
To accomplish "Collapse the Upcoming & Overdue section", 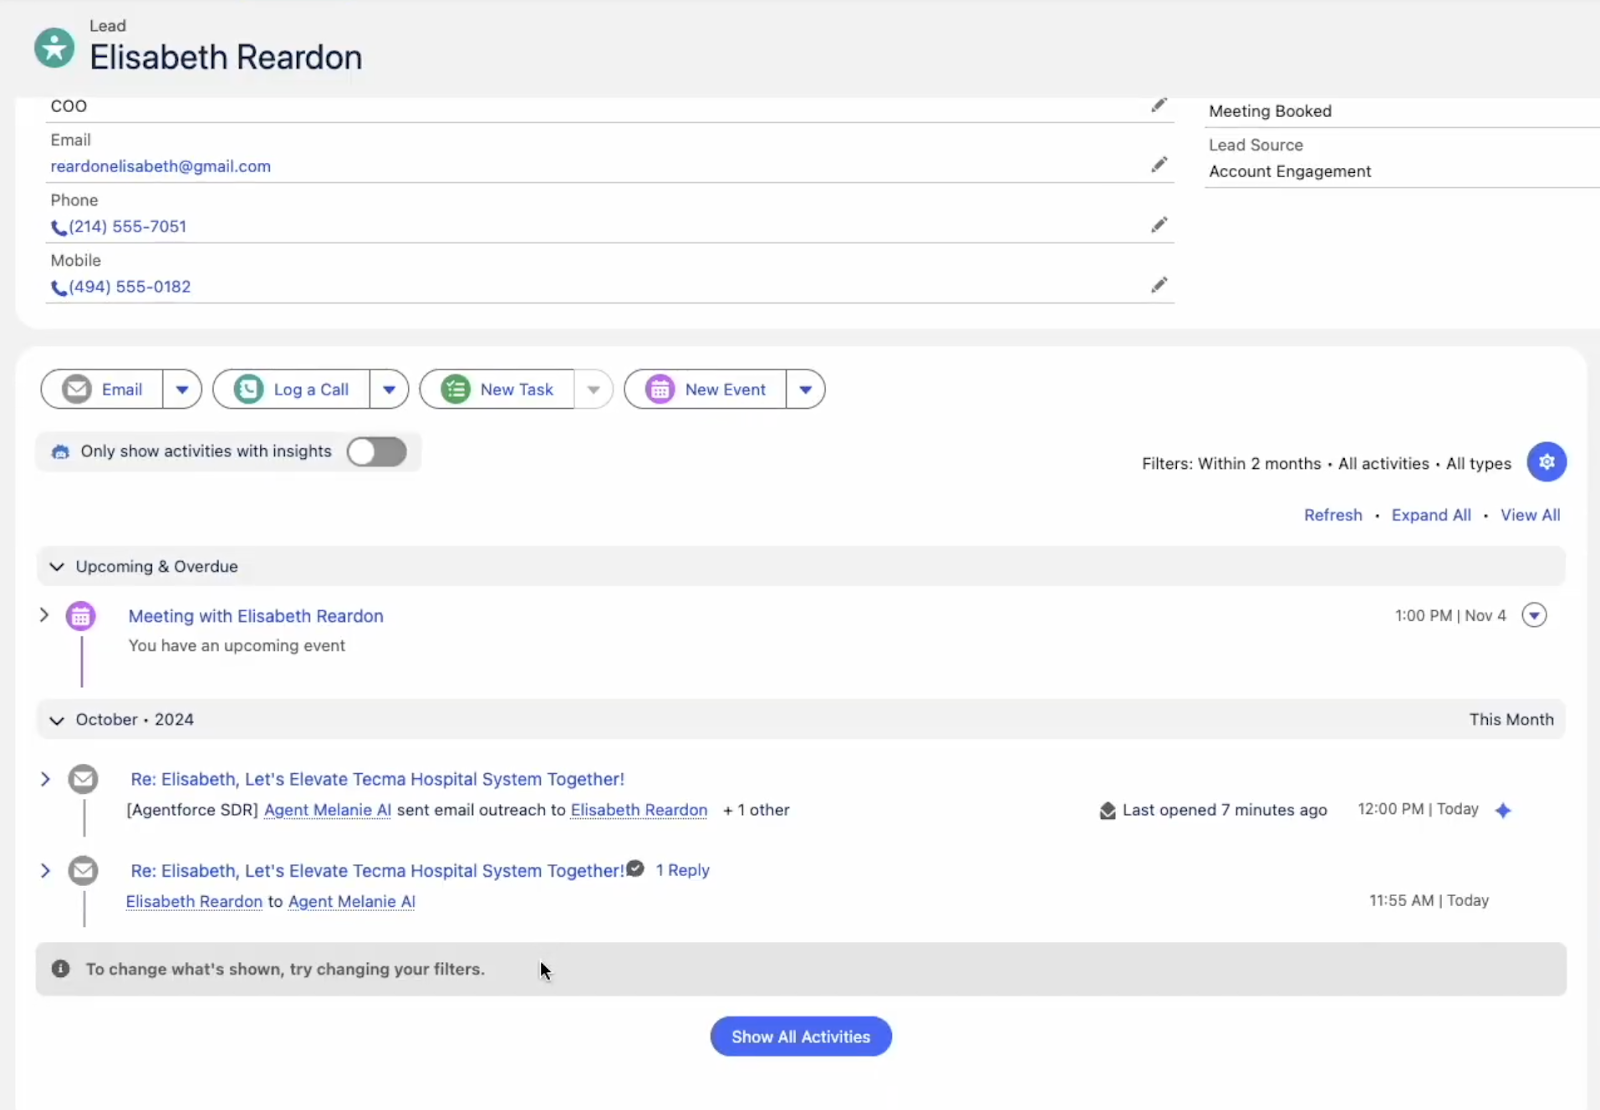I will [x=57, y=567].
